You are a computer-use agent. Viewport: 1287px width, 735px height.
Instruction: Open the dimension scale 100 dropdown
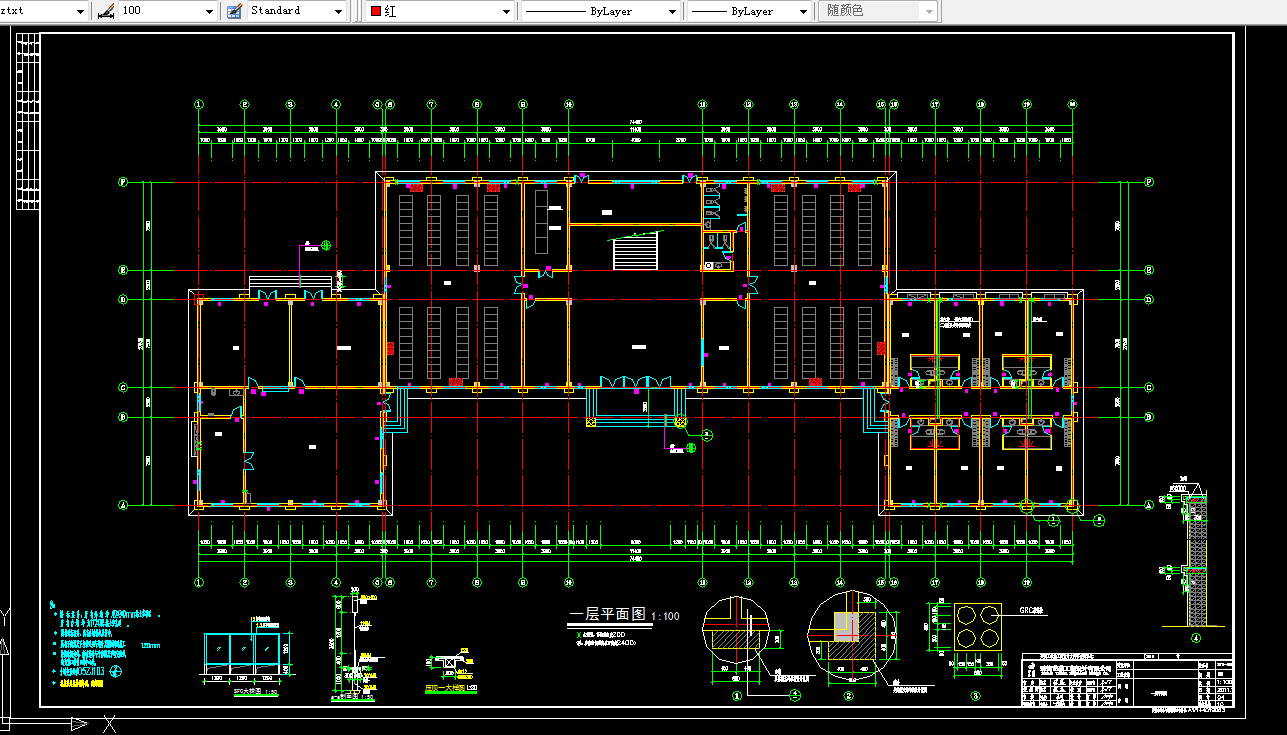[208, 11]
